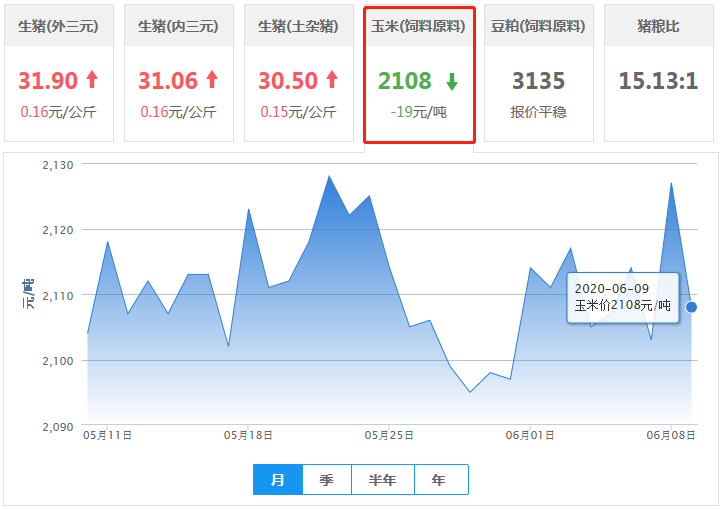Switch to the 豆粕(饲料原料) card
725x509 pixels.
click(x=538, y=26)
